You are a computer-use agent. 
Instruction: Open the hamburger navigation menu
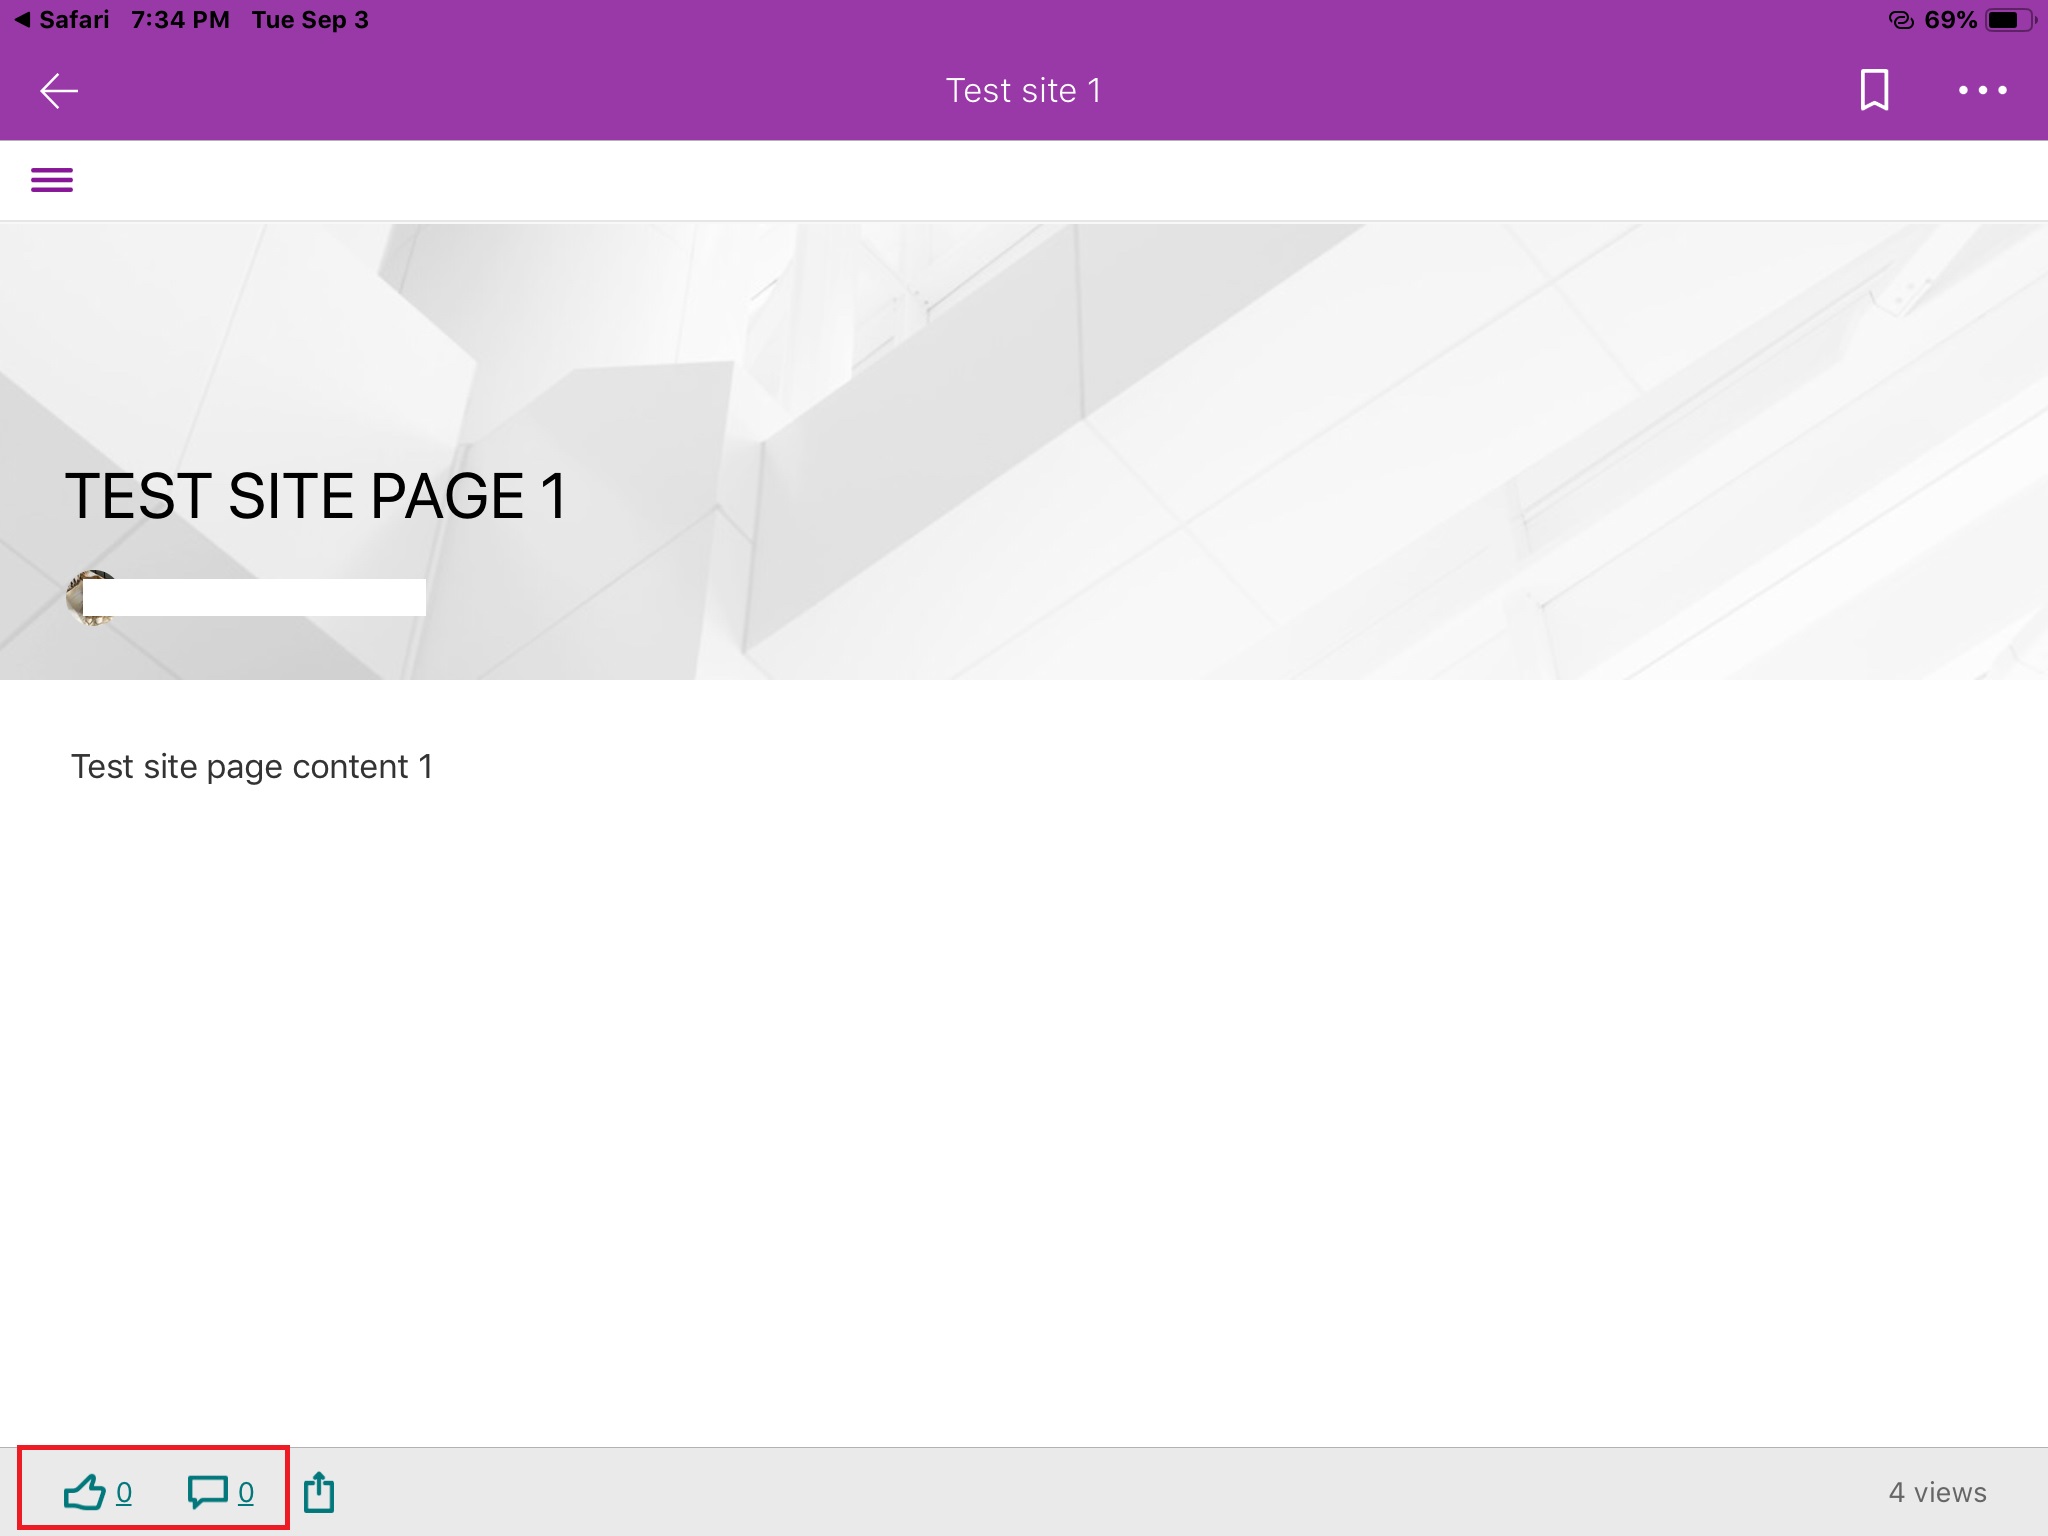coord(52,180)
